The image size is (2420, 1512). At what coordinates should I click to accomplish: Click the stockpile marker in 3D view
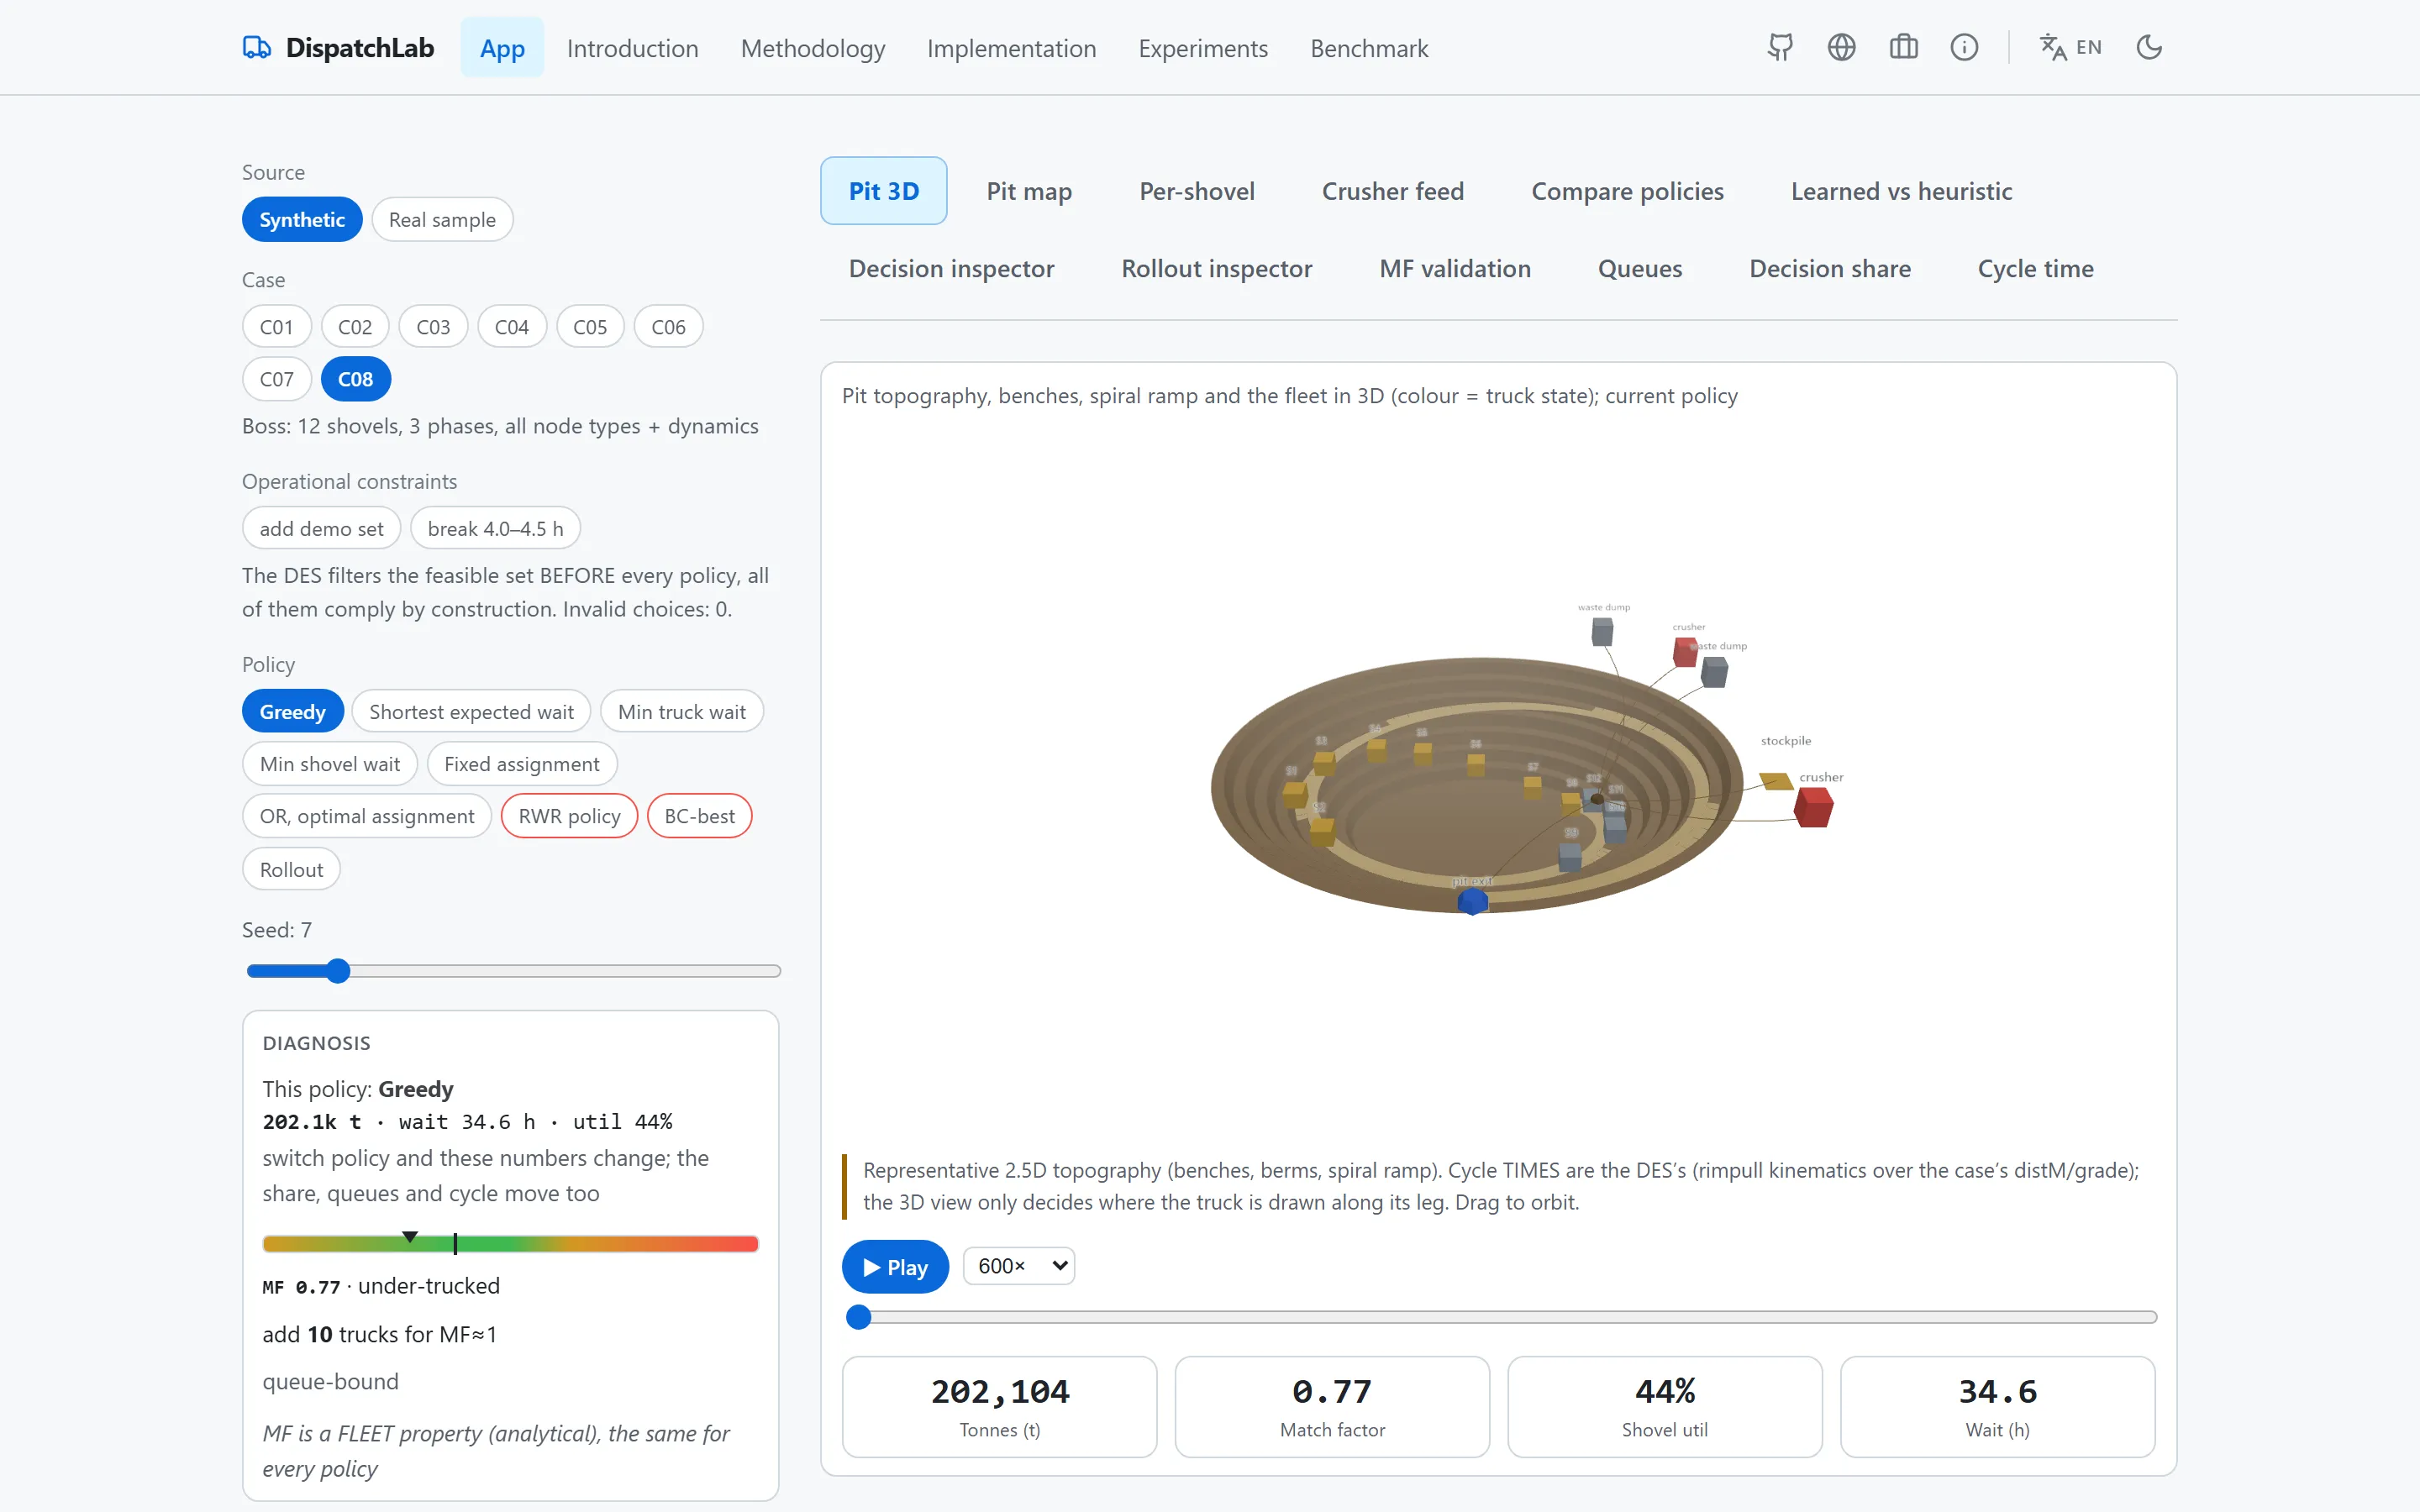[x=1776, y=780]
